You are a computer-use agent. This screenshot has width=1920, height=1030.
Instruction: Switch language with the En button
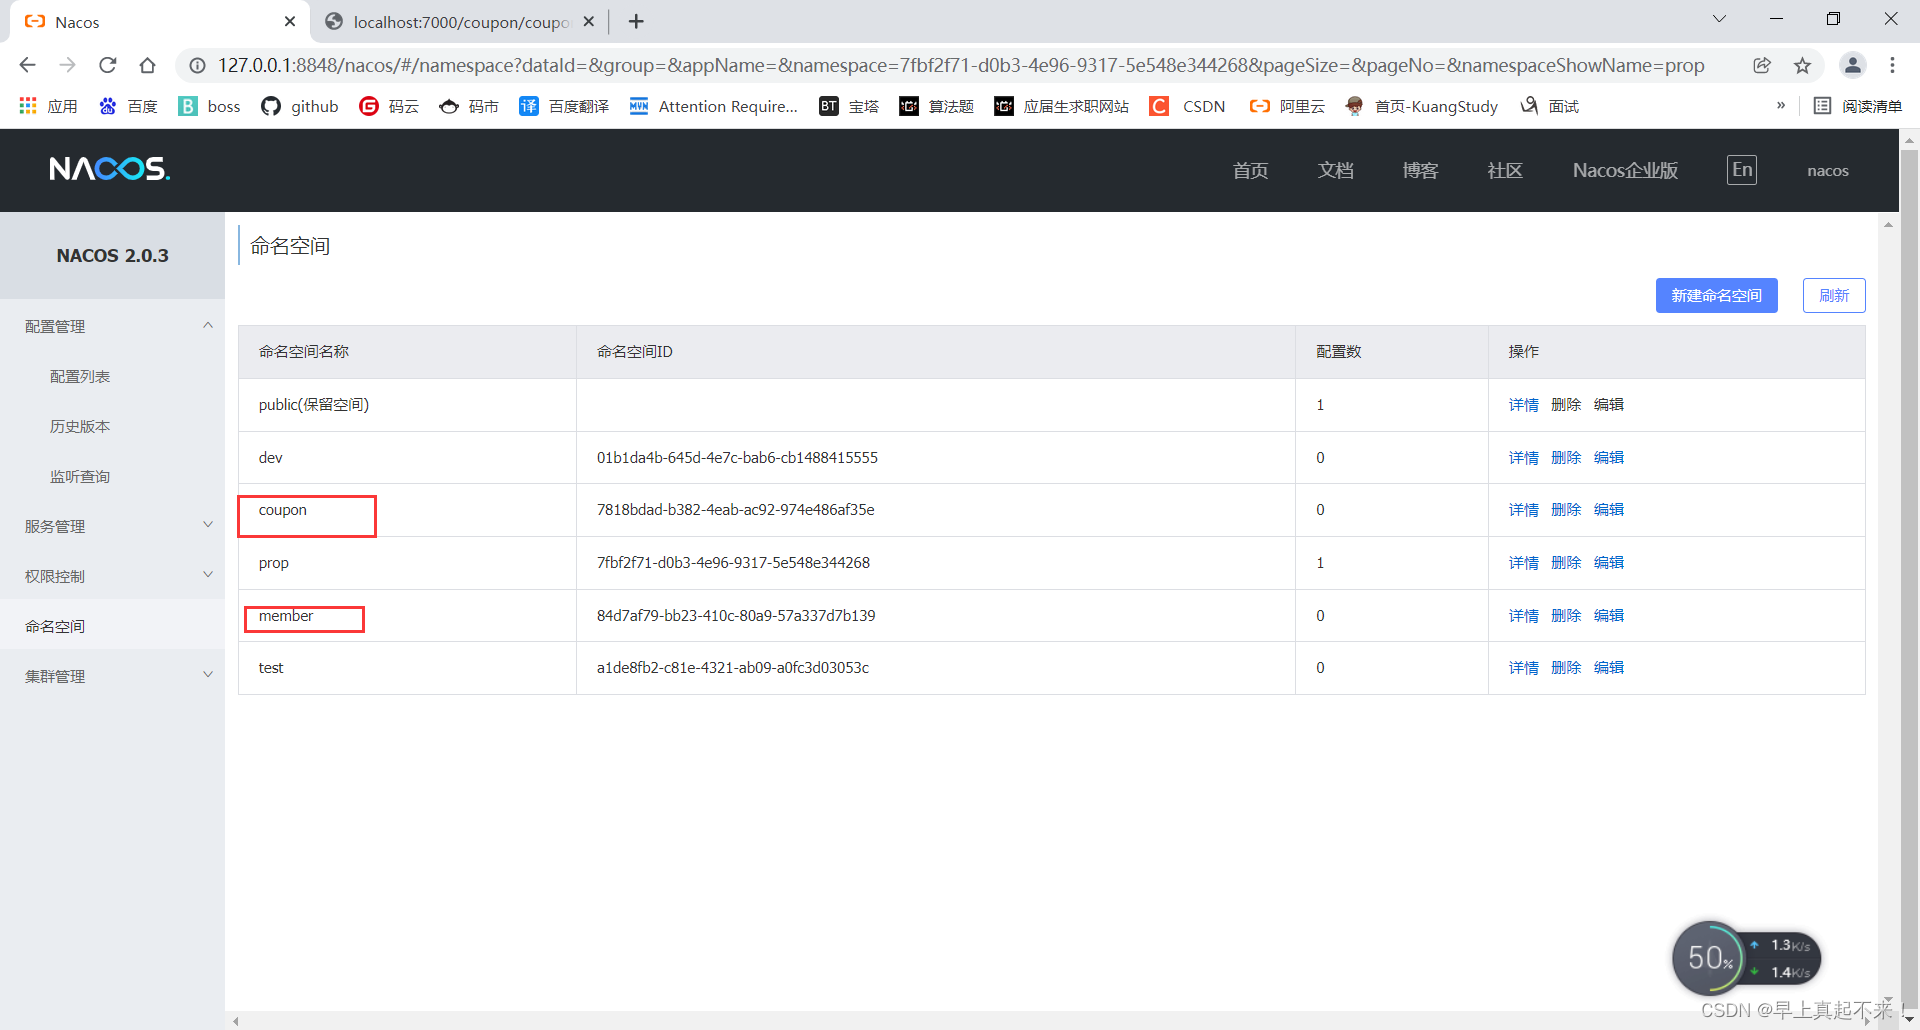tap(1742, 170)
